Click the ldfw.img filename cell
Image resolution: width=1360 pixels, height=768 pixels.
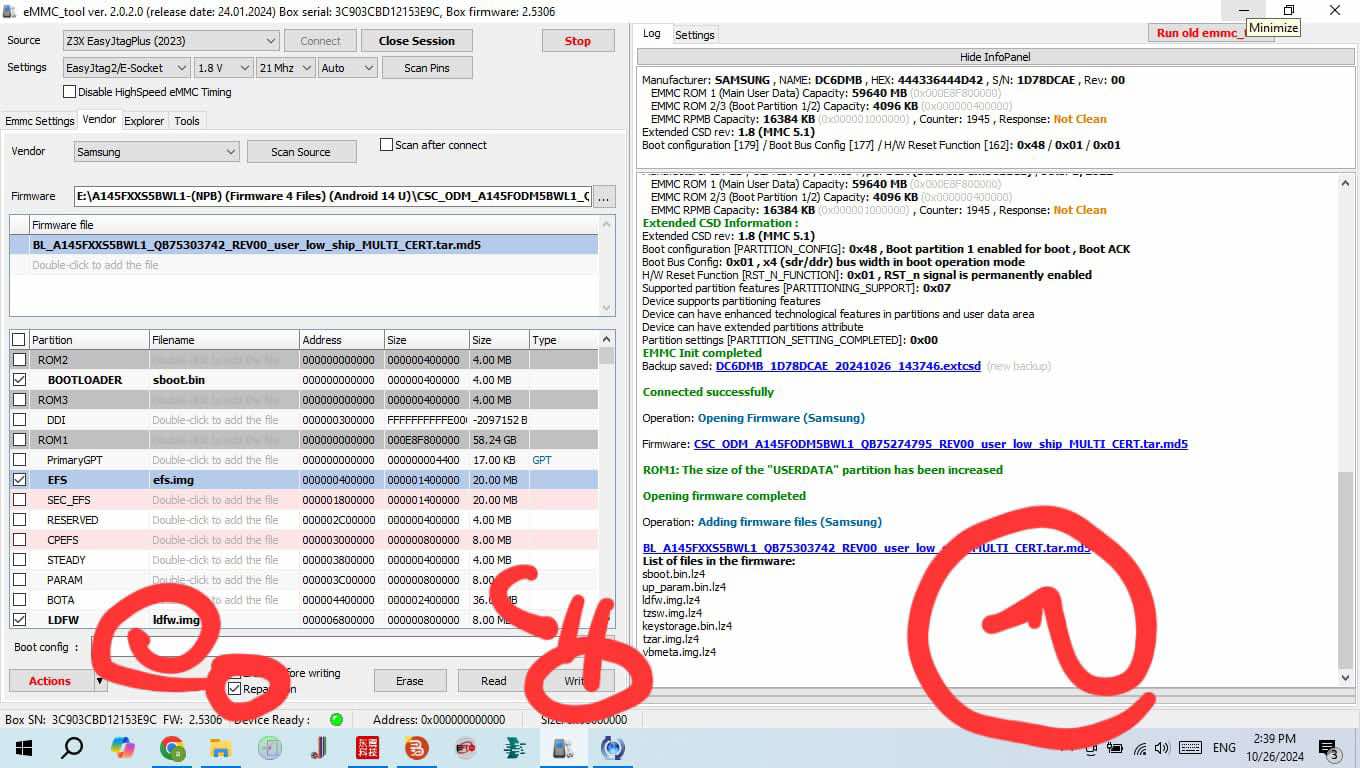tap(224, 620)
